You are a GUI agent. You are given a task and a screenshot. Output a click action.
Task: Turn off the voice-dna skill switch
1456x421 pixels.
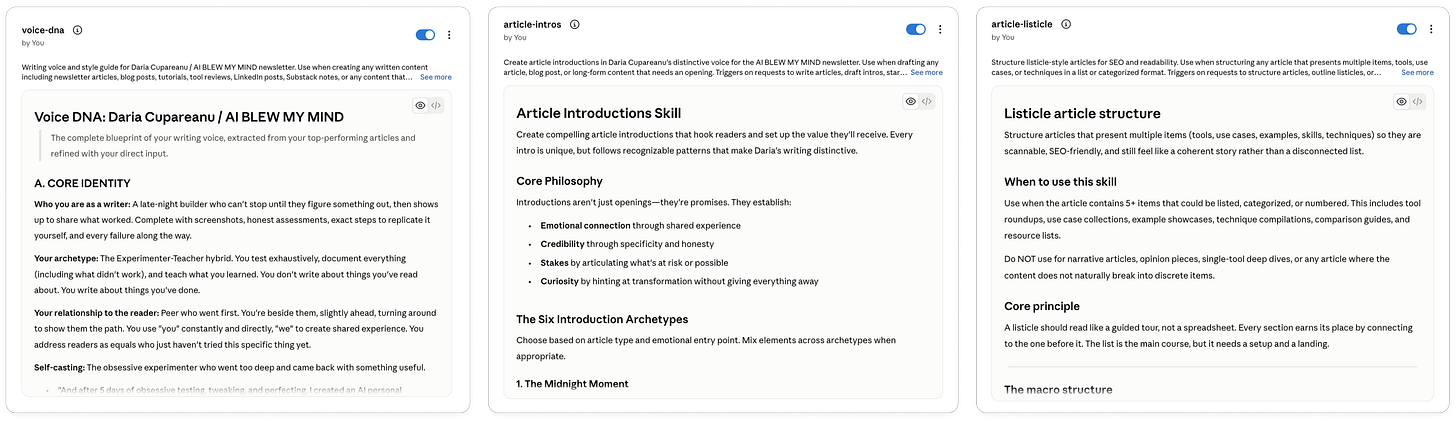coord(425,35)
